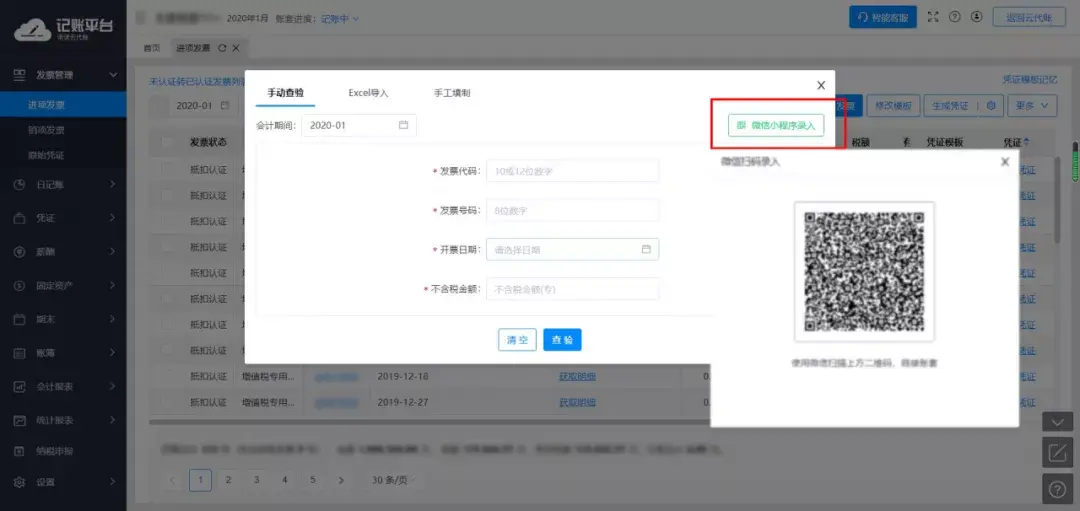The width and height of the screenshot is (1080, 511).
Task: Collapse the floating panel with its down-chevron icon
Action: pyautogui.click(x=1057, y=421)
